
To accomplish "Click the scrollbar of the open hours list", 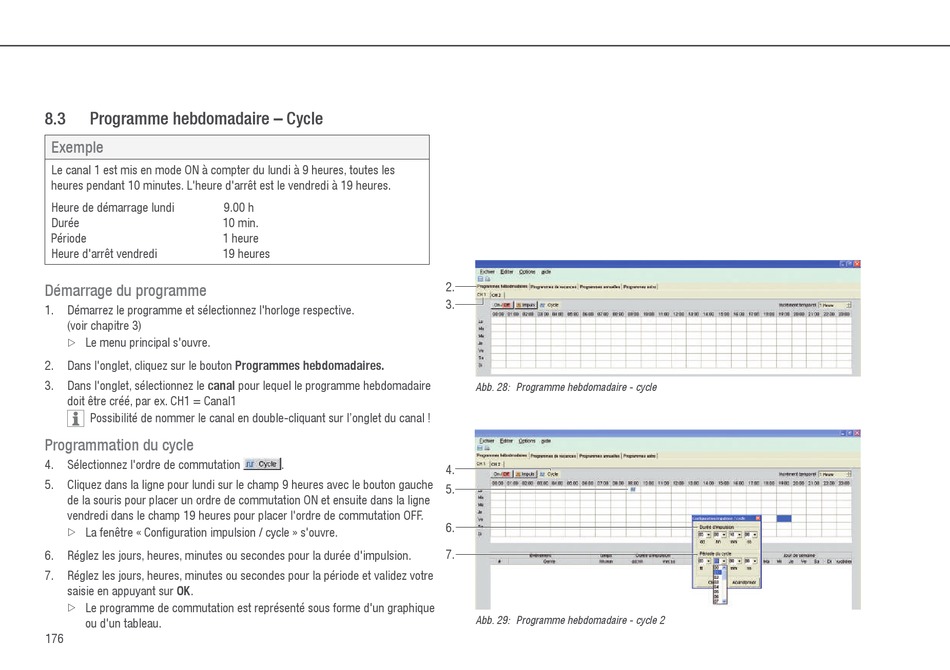I will pyautogui.click(x=725, y=584).
